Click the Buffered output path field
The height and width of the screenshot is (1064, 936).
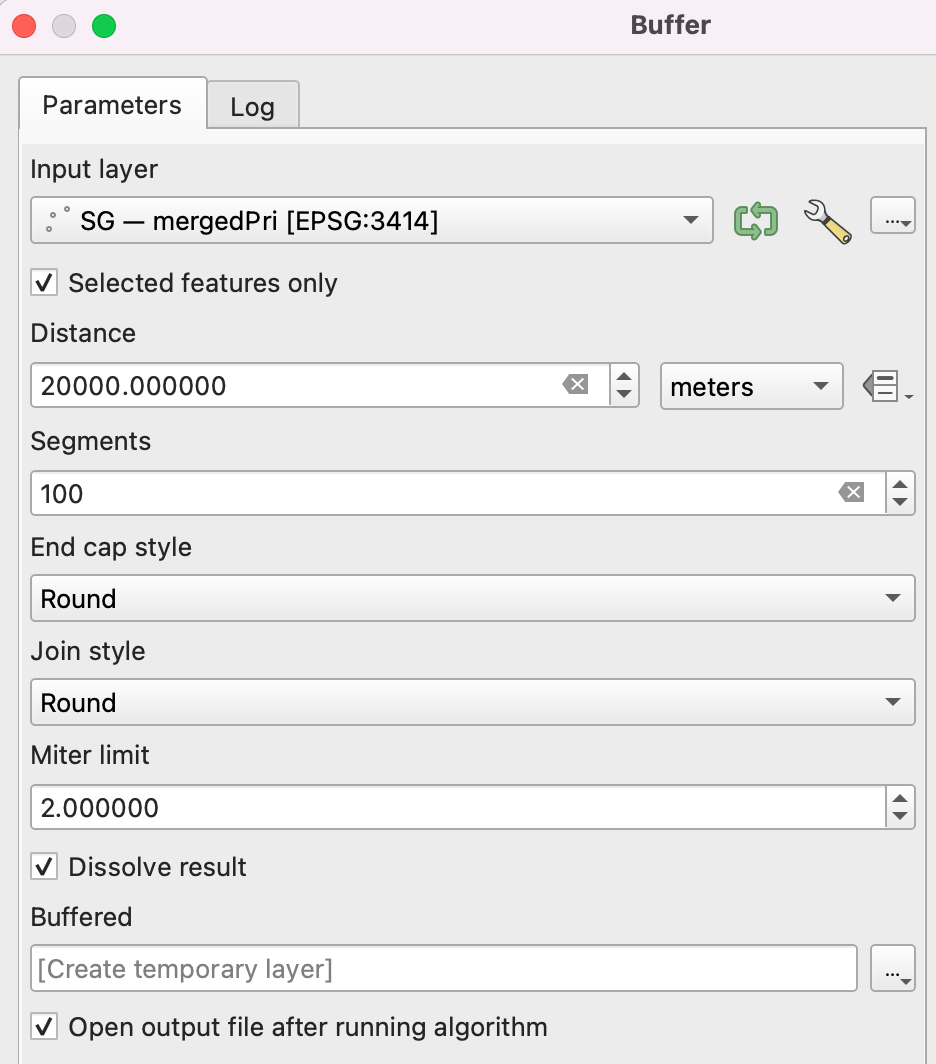click(x=443, y=968)
